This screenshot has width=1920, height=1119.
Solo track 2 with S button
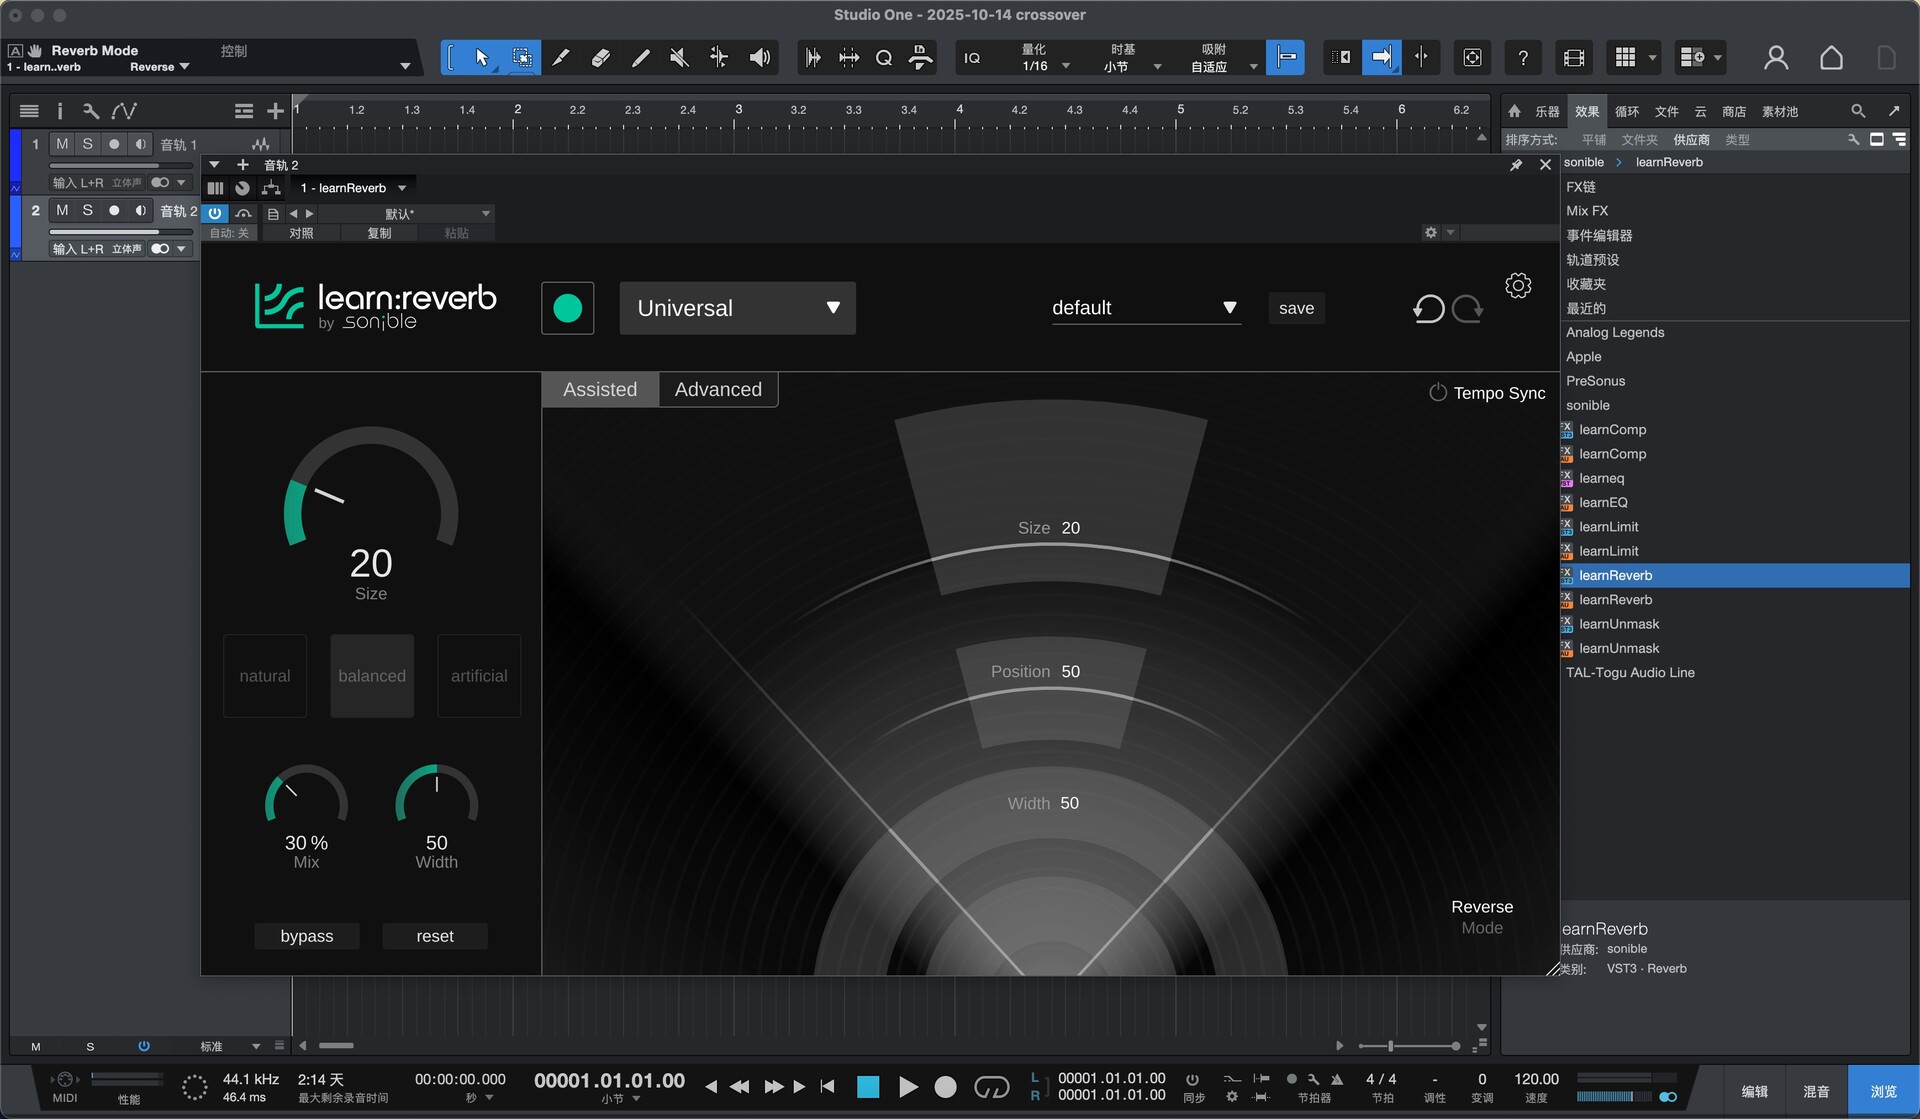click(88, 210)
